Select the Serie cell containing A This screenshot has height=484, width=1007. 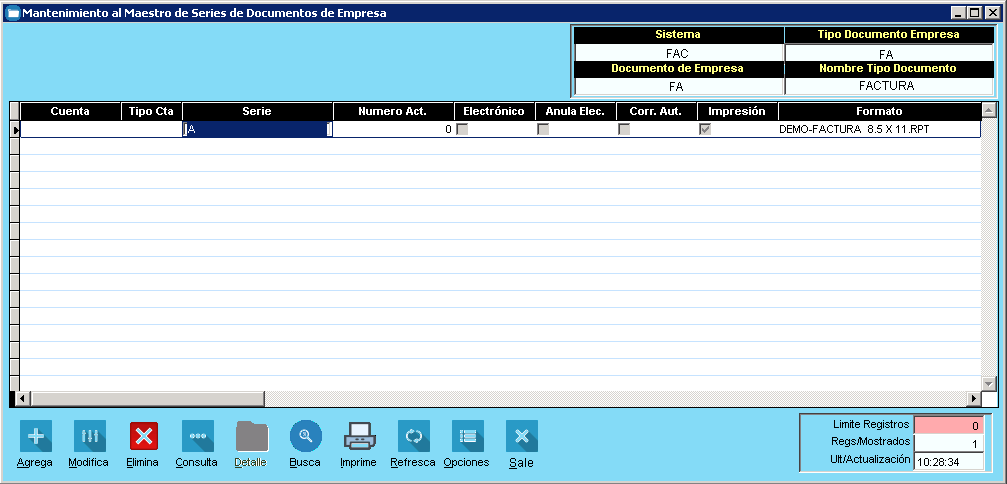coord(257,129)
